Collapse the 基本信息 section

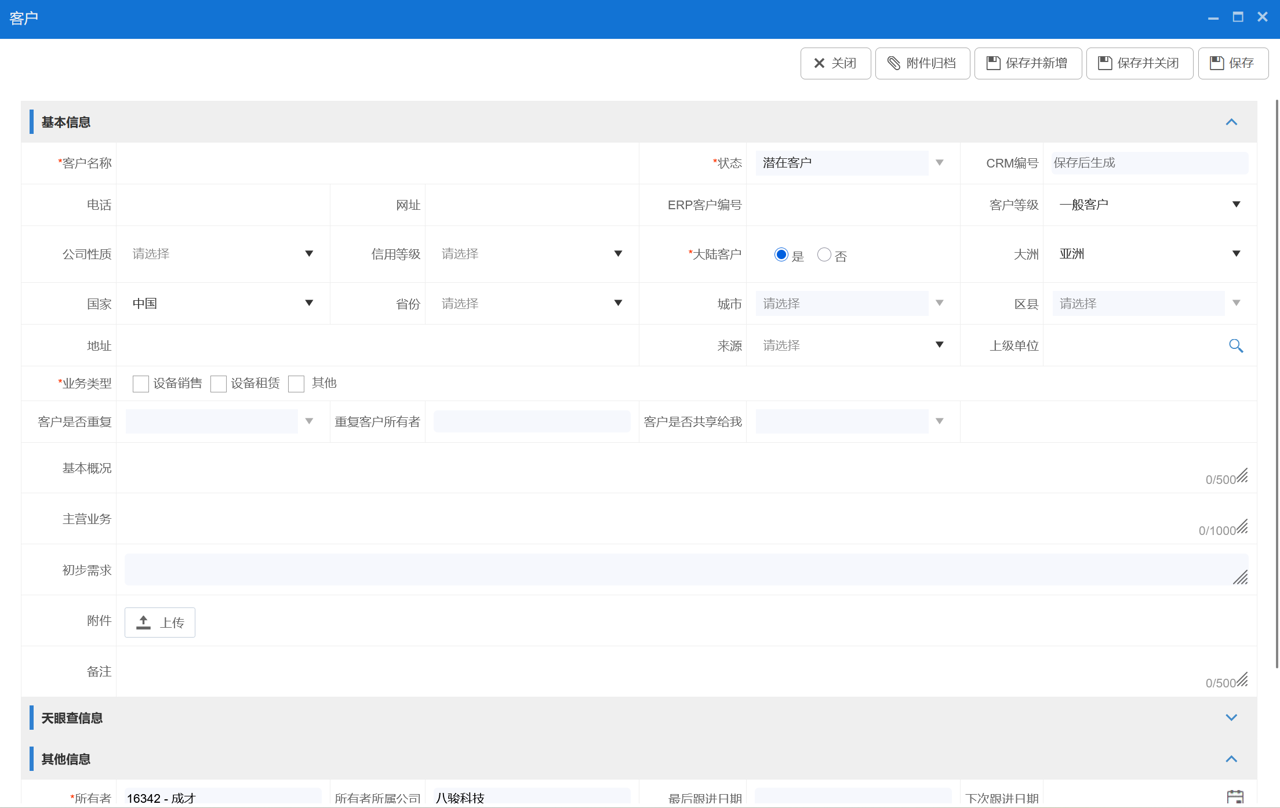pyautogui.click(x=1231, y=122)
